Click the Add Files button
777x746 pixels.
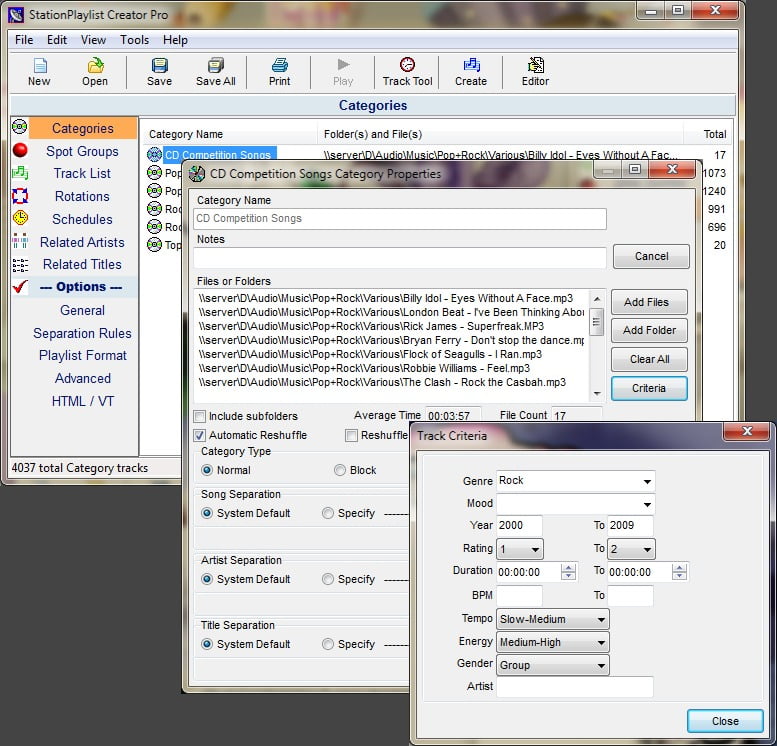click(649, 302)
